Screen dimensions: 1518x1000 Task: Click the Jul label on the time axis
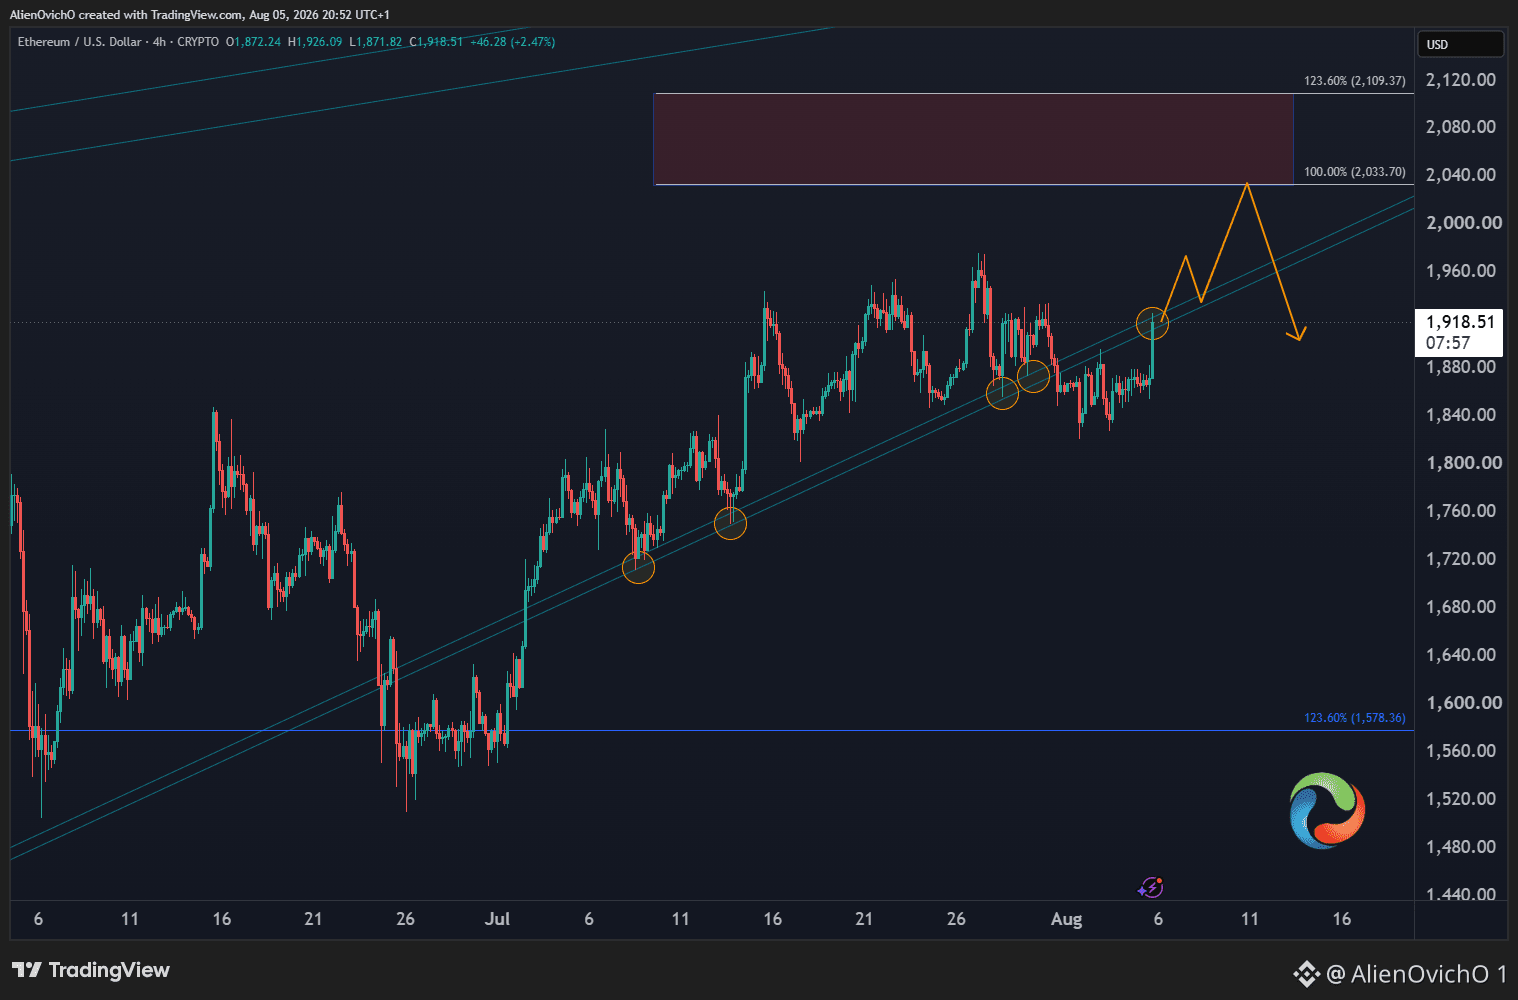coord(497,919)
